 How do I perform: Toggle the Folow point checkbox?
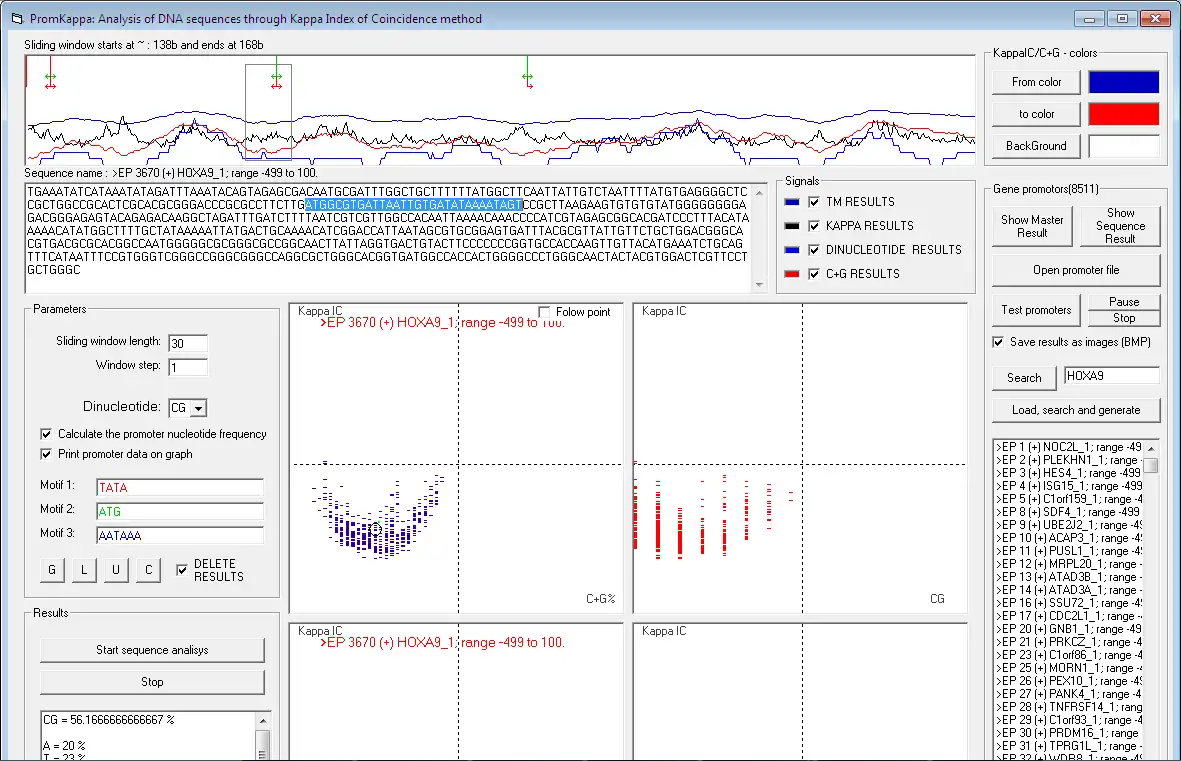545,312
